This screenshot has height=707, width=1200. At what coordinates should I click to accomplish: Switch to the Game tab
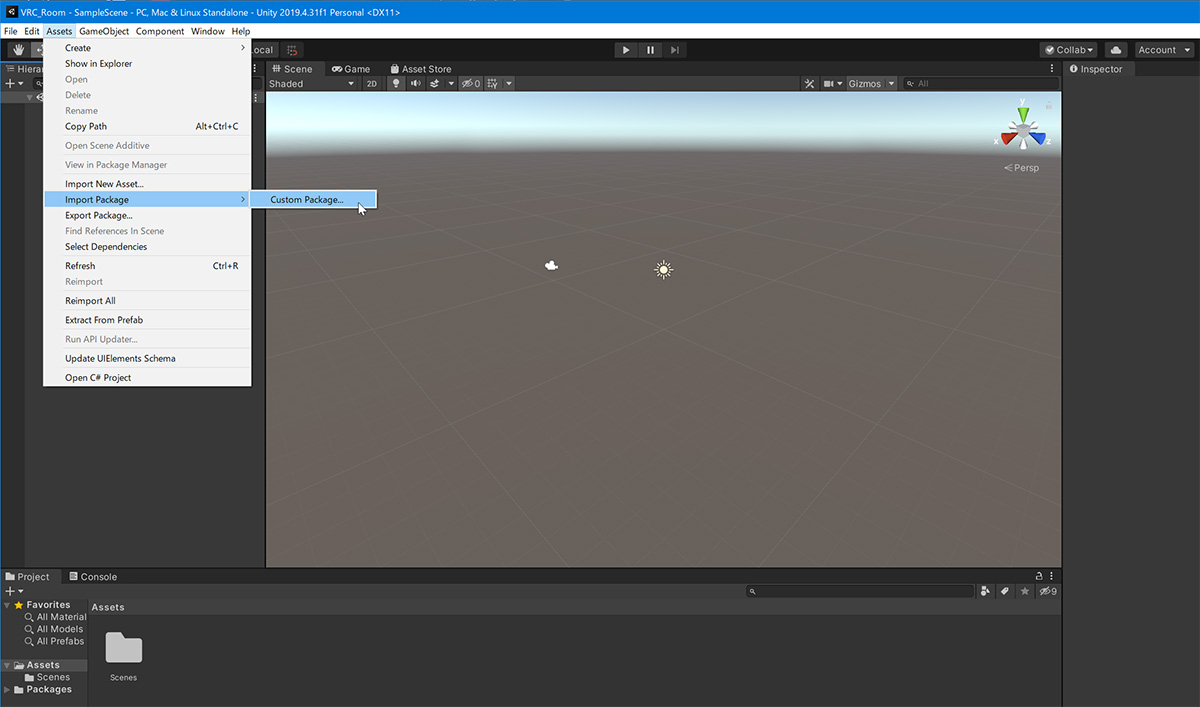(351, 69)
